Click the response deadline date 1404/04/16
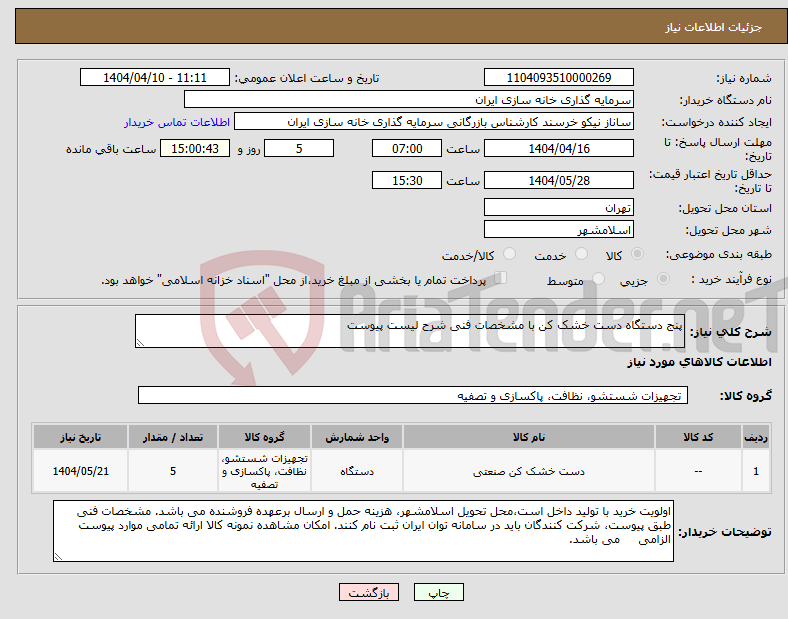788x619 pixels. (559, 148)
